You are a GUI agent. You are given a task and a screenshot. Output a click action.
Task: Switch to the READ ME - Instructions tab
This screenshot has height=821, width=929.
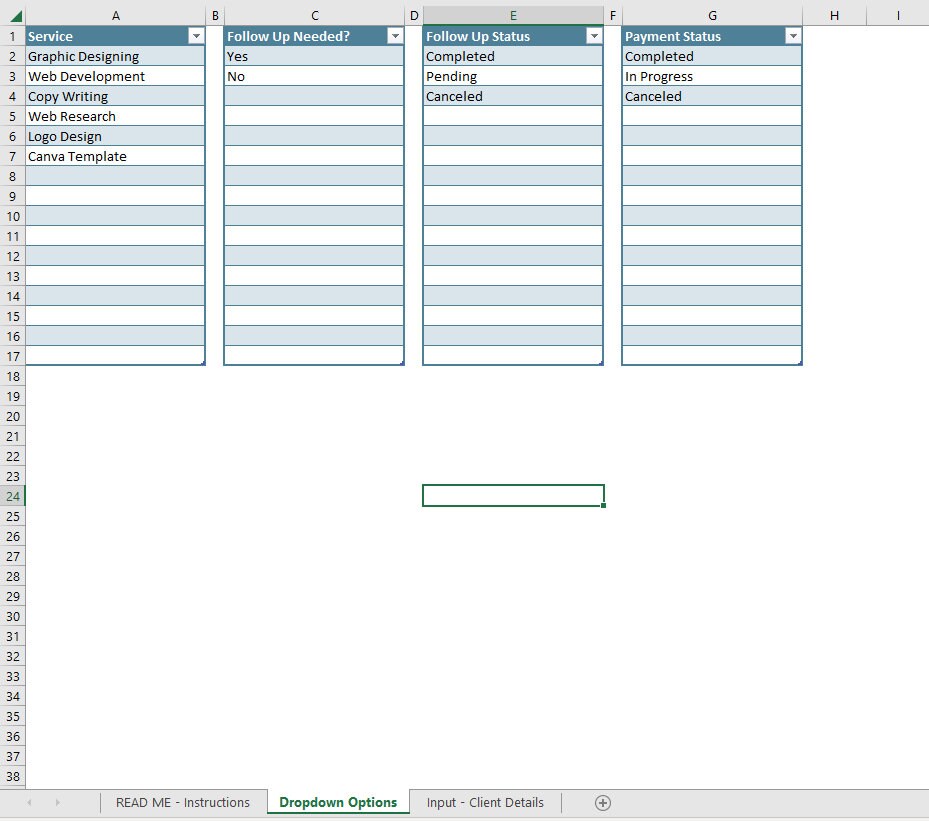click(x=183, y=802)
